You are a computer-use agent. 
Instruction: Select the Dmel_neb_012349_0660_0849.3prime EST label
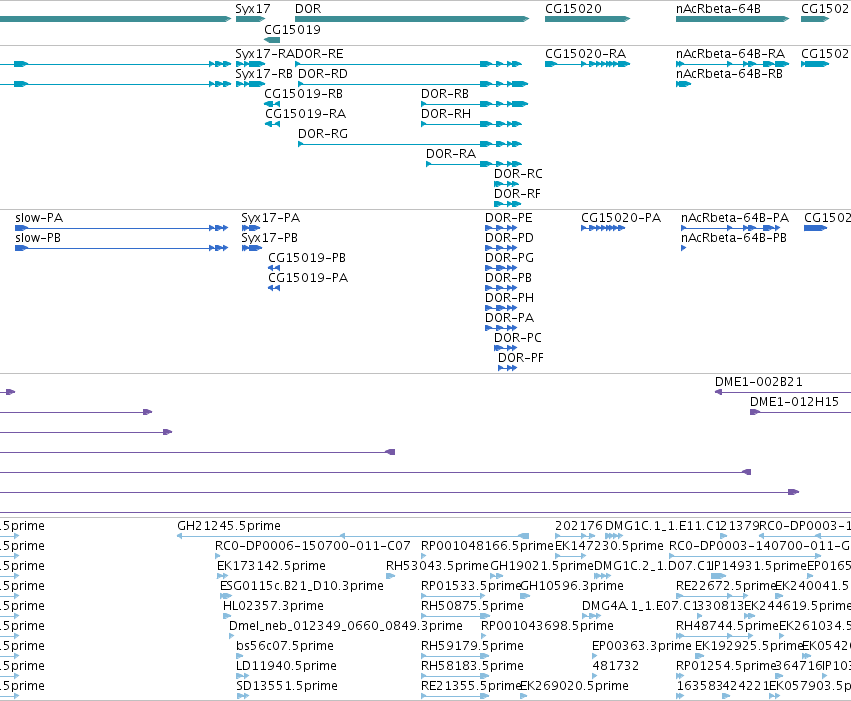(x=346, y=626)
